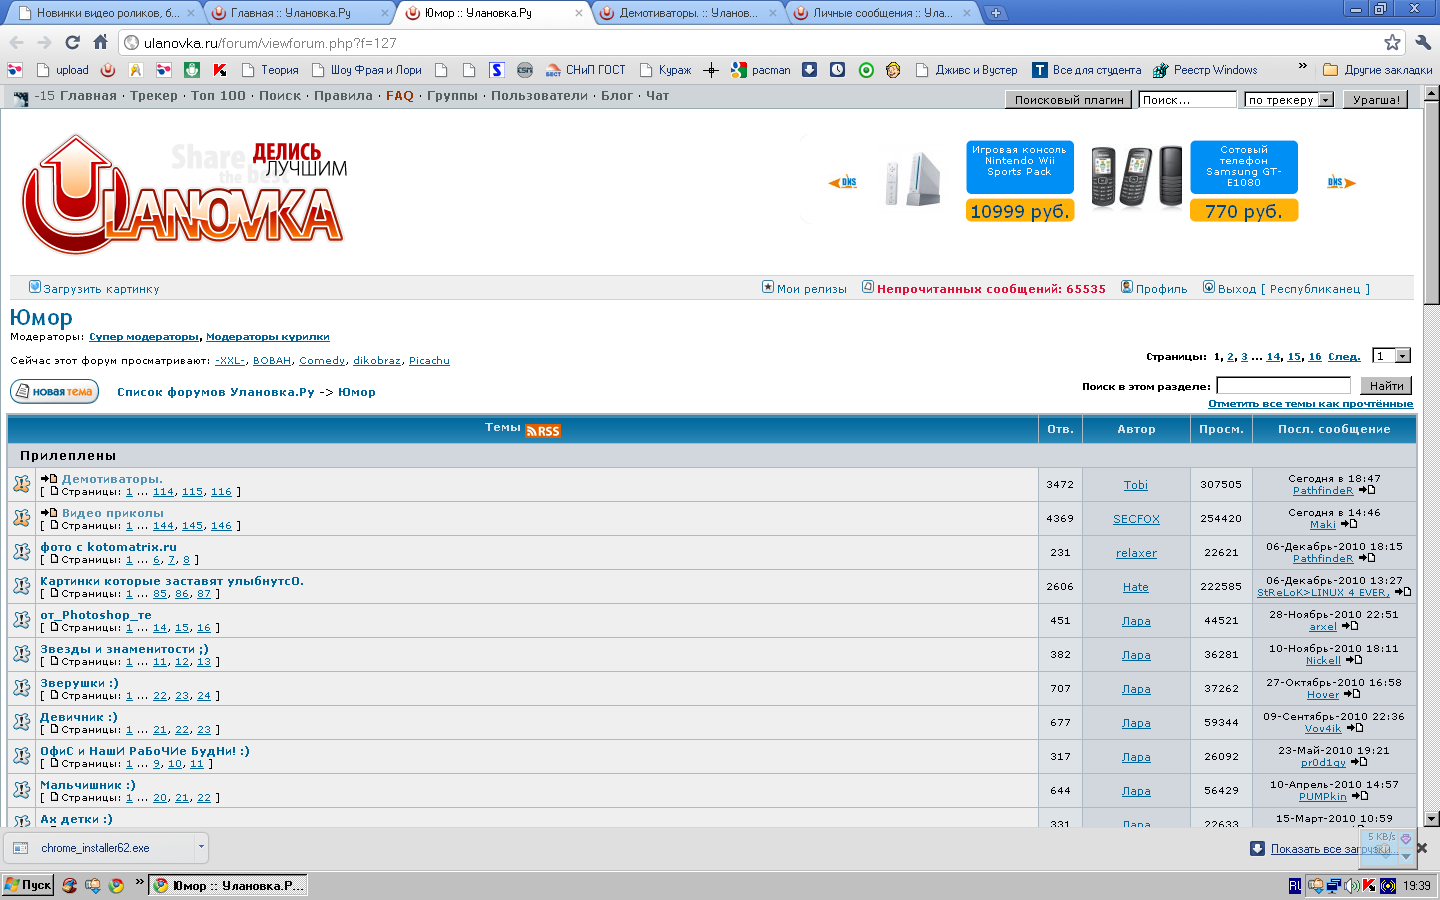
Task: Open the clock bookmark icon
Action: point(838,70)
